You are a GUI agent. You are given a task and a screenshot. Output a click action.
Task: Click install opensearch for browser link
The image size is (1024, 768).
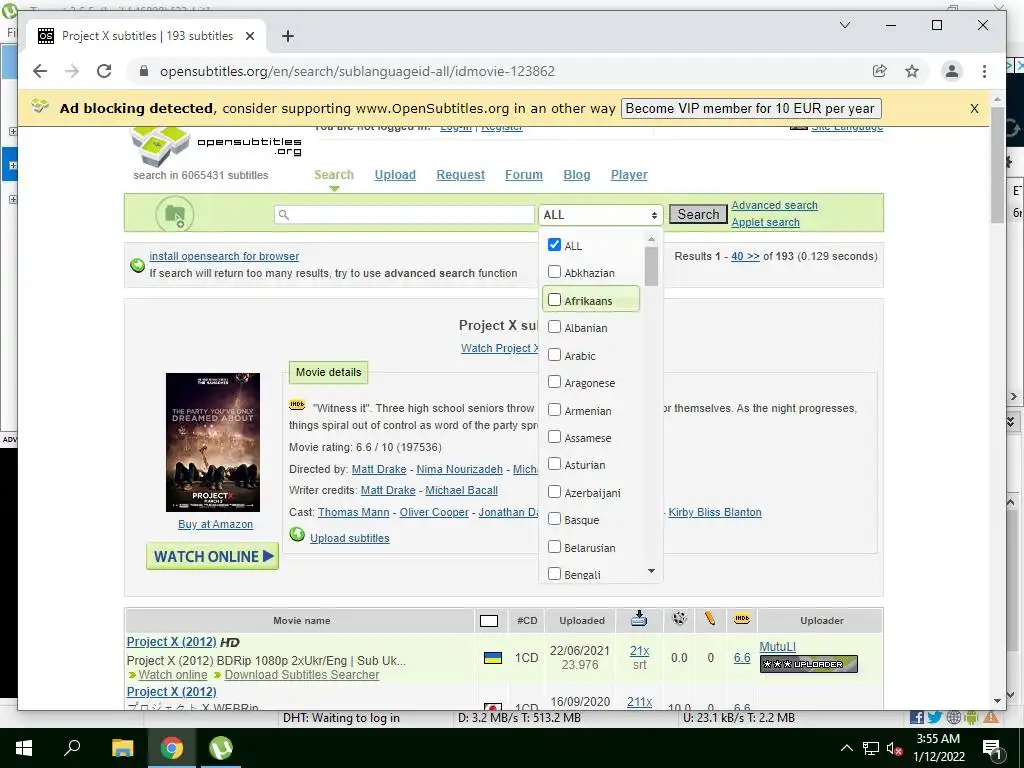coord(224,257)
